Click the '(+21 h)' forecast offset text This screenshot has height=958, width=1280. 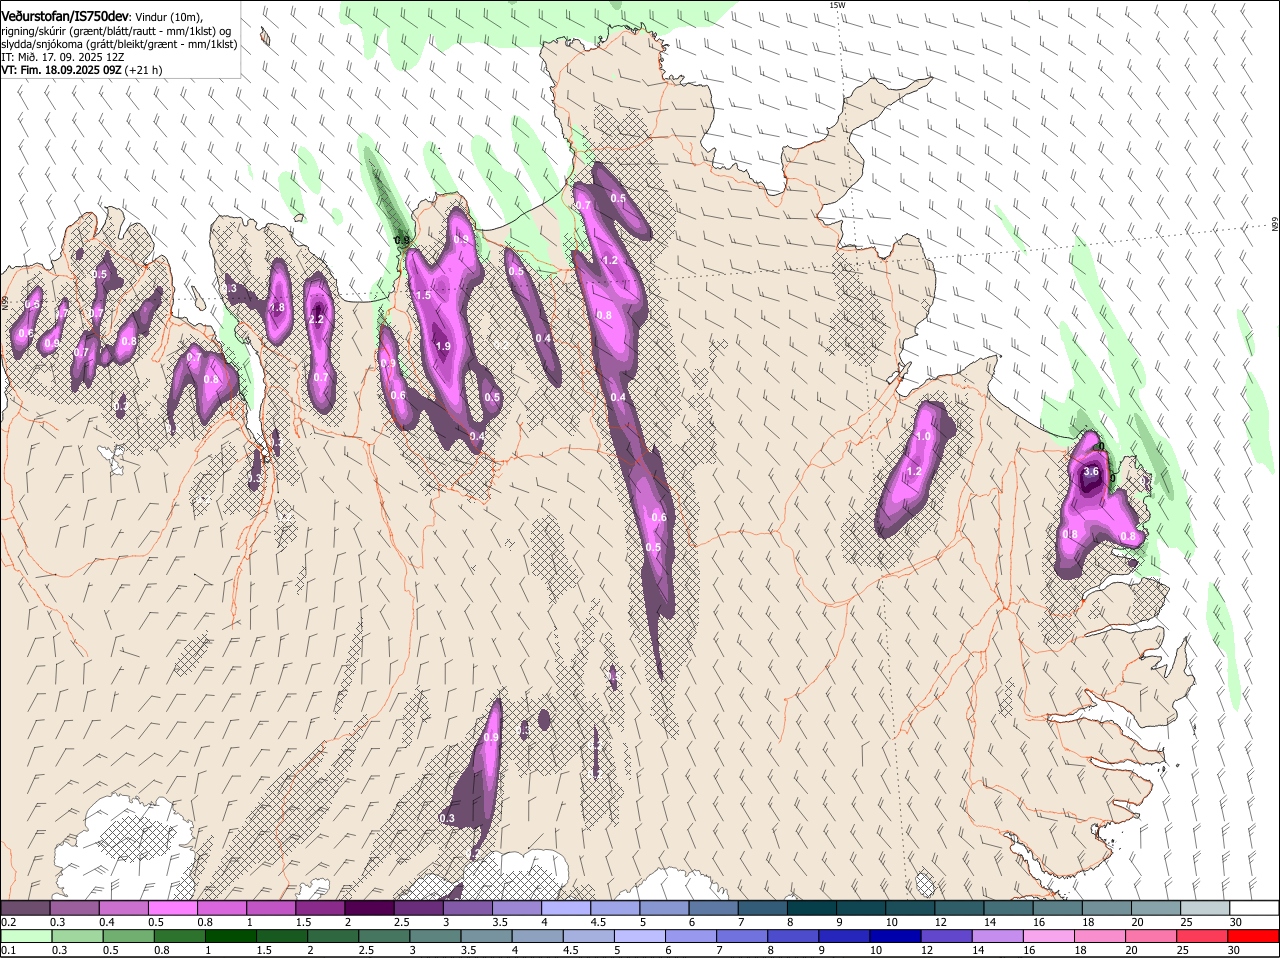[144, 70]
